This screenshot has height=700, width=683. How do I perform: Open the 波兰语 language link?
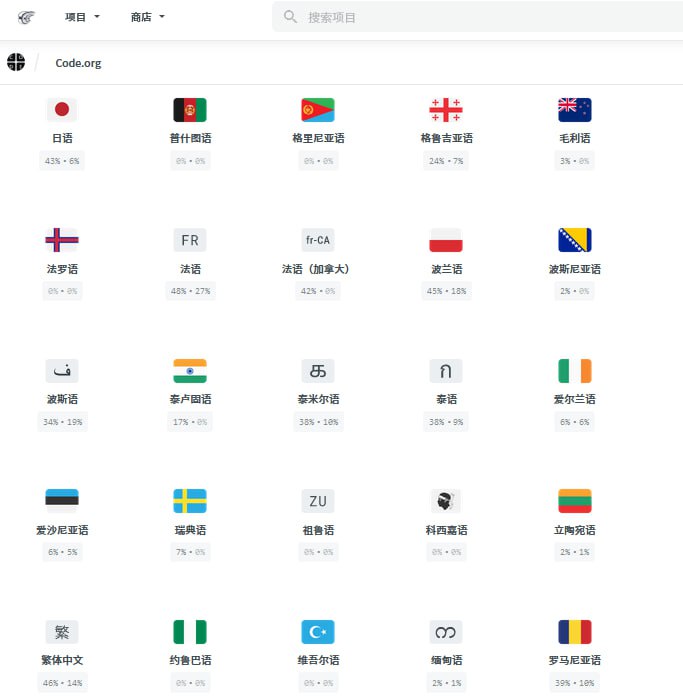[446, 269]
